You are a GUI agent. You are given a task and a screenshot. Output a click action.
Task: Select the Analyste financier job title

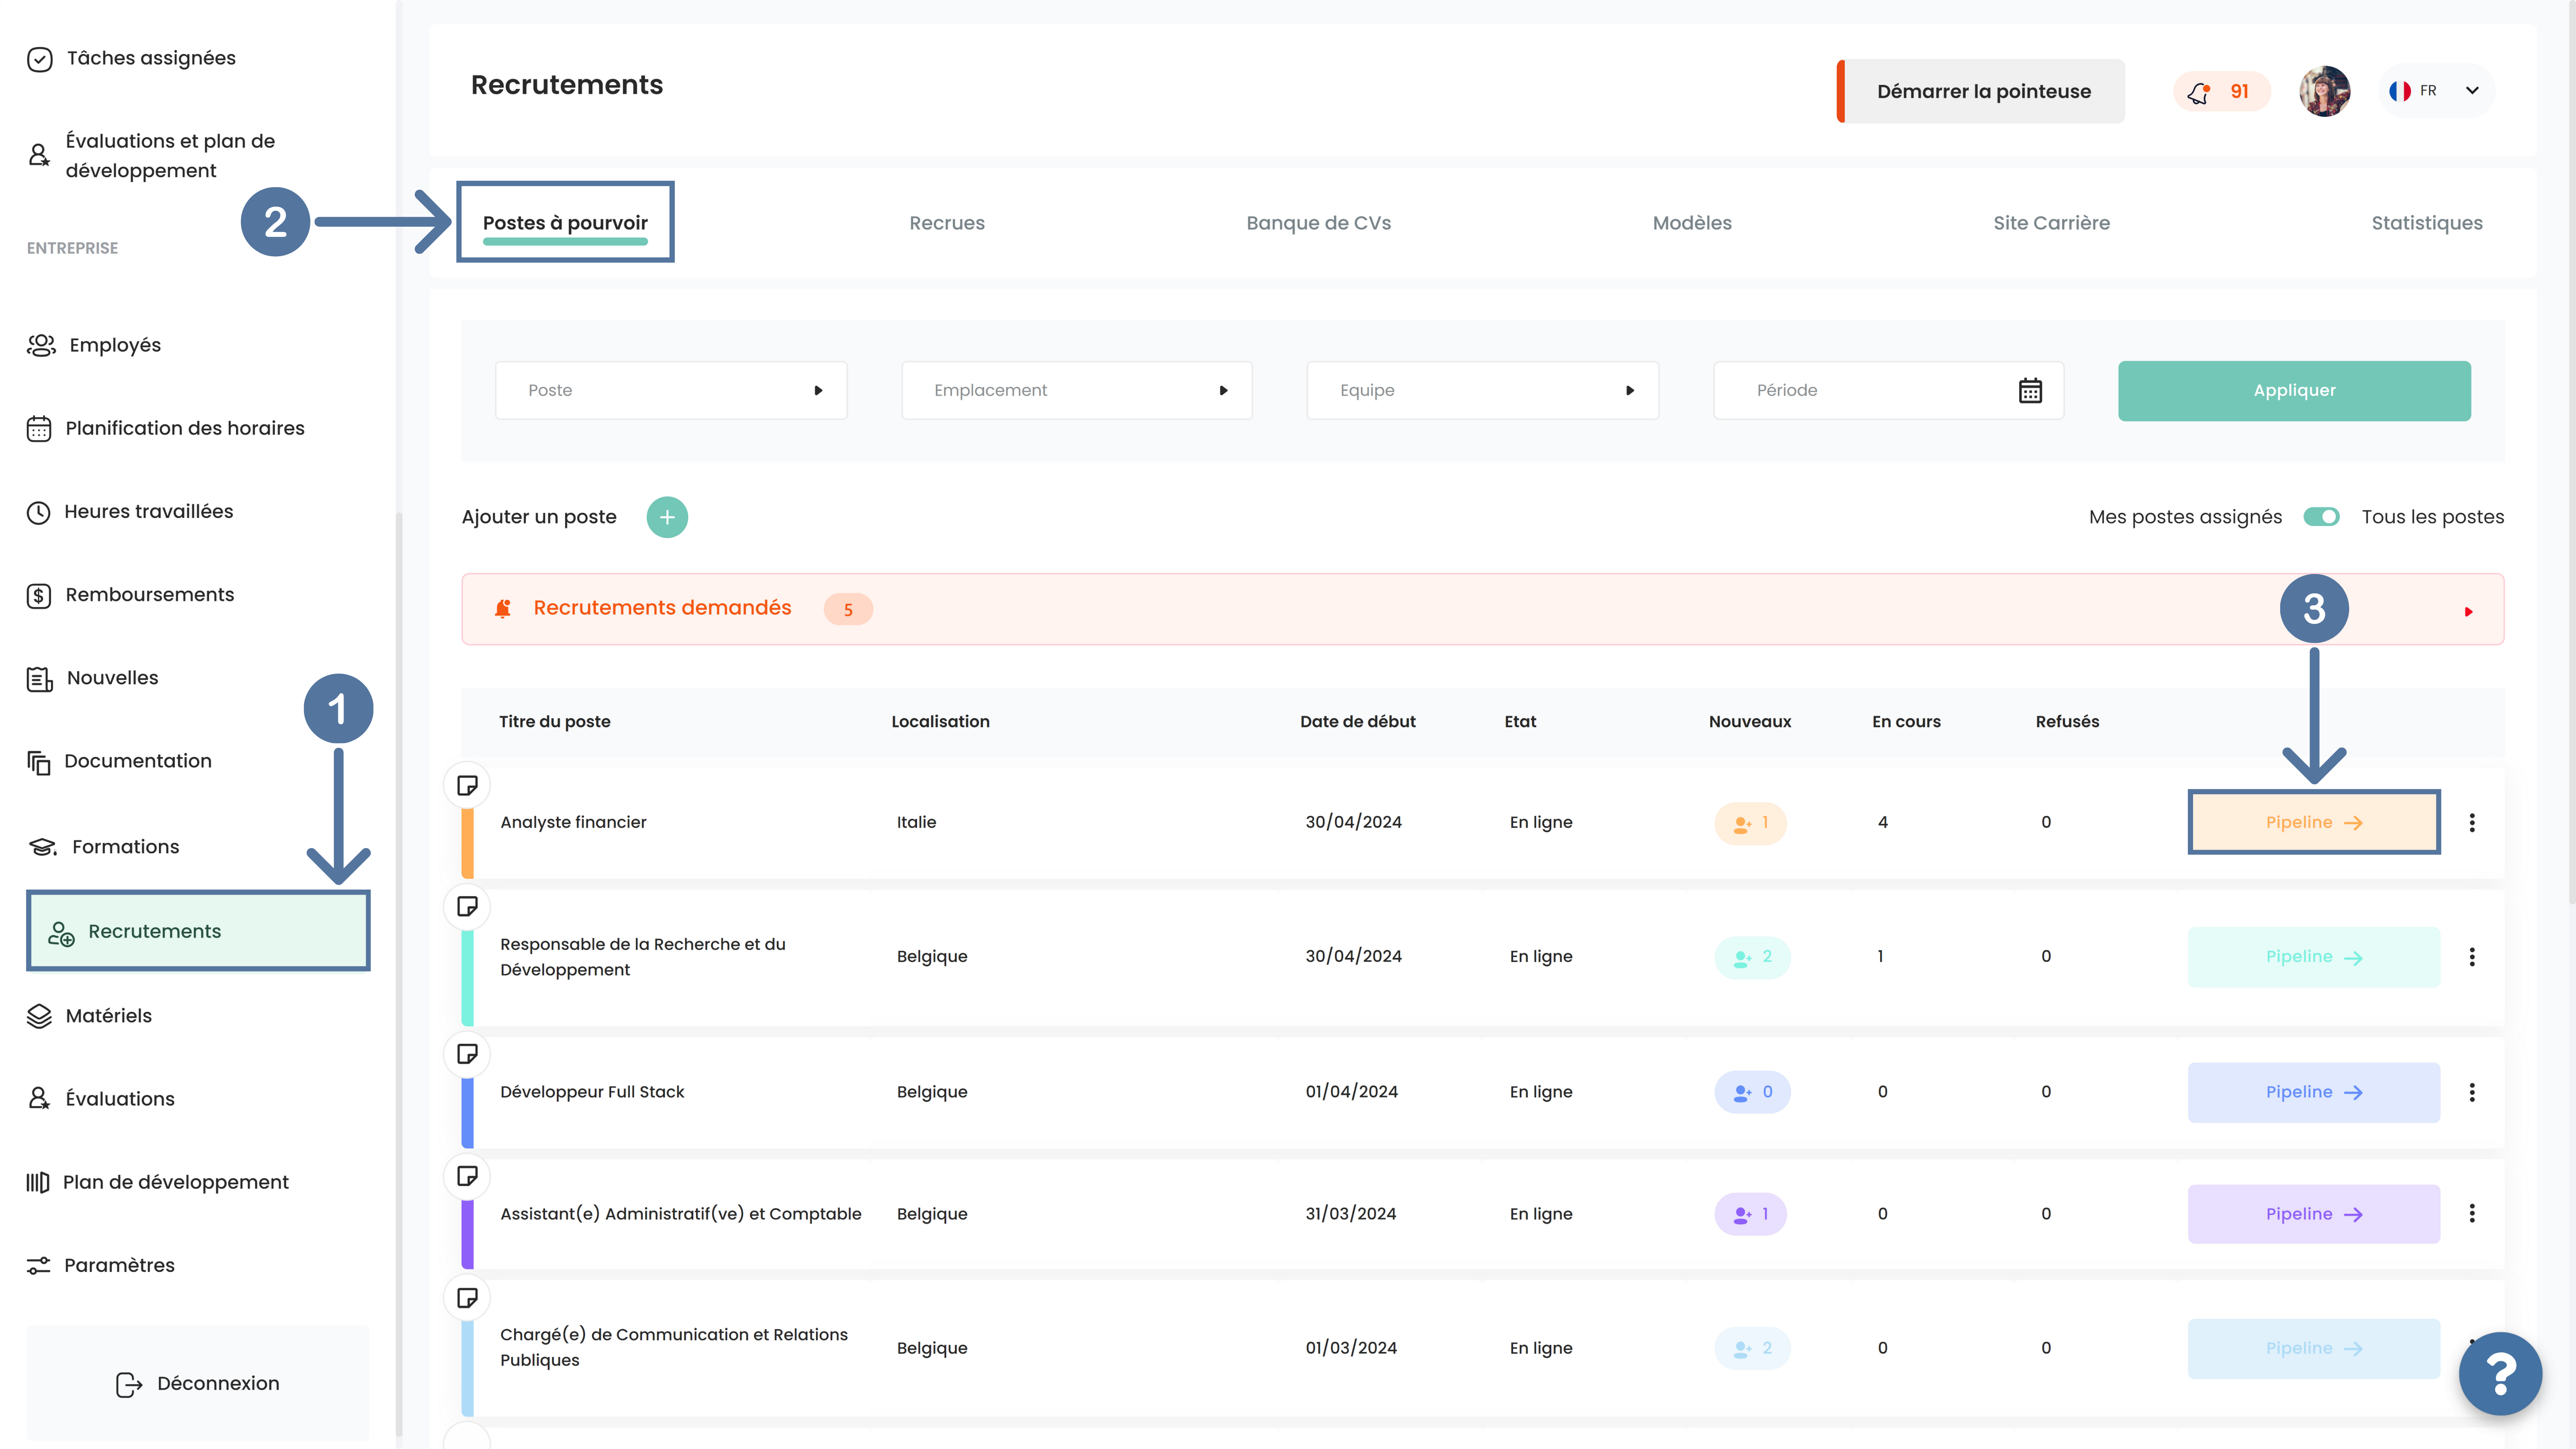coord(573,823)
